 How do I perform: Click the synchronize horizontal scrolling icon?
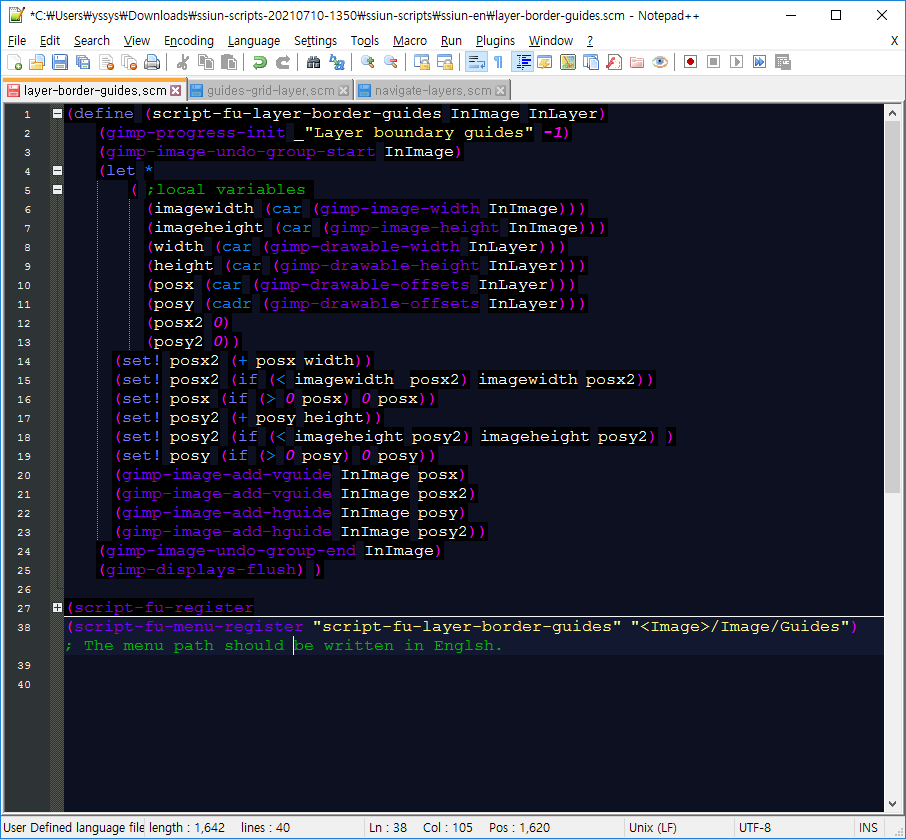(445, 62)
